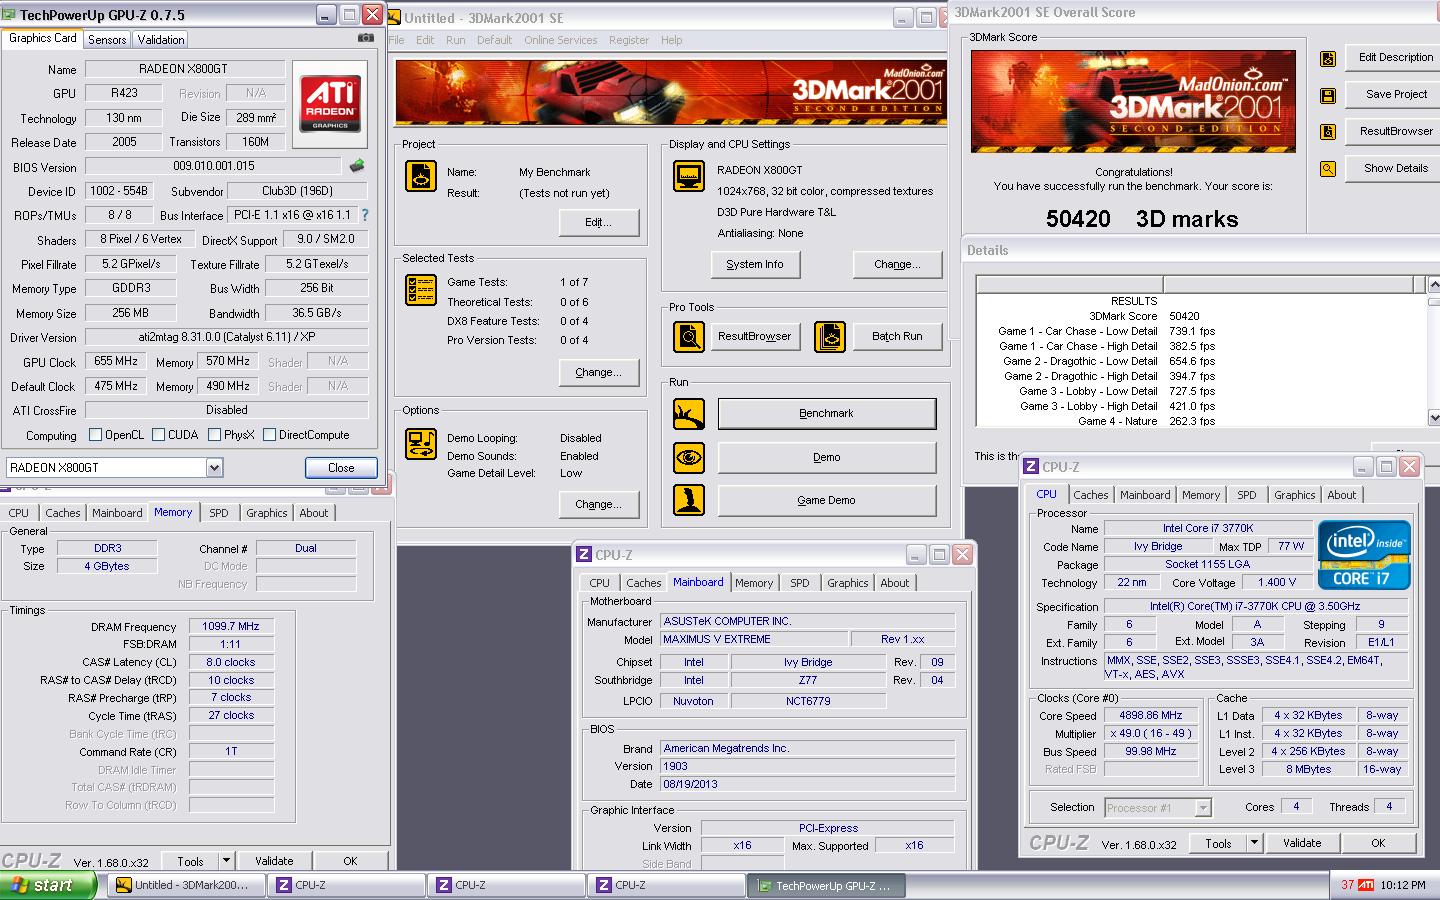
Task: Click OK button in CPU-Z memory window
Action: (350, 861)
